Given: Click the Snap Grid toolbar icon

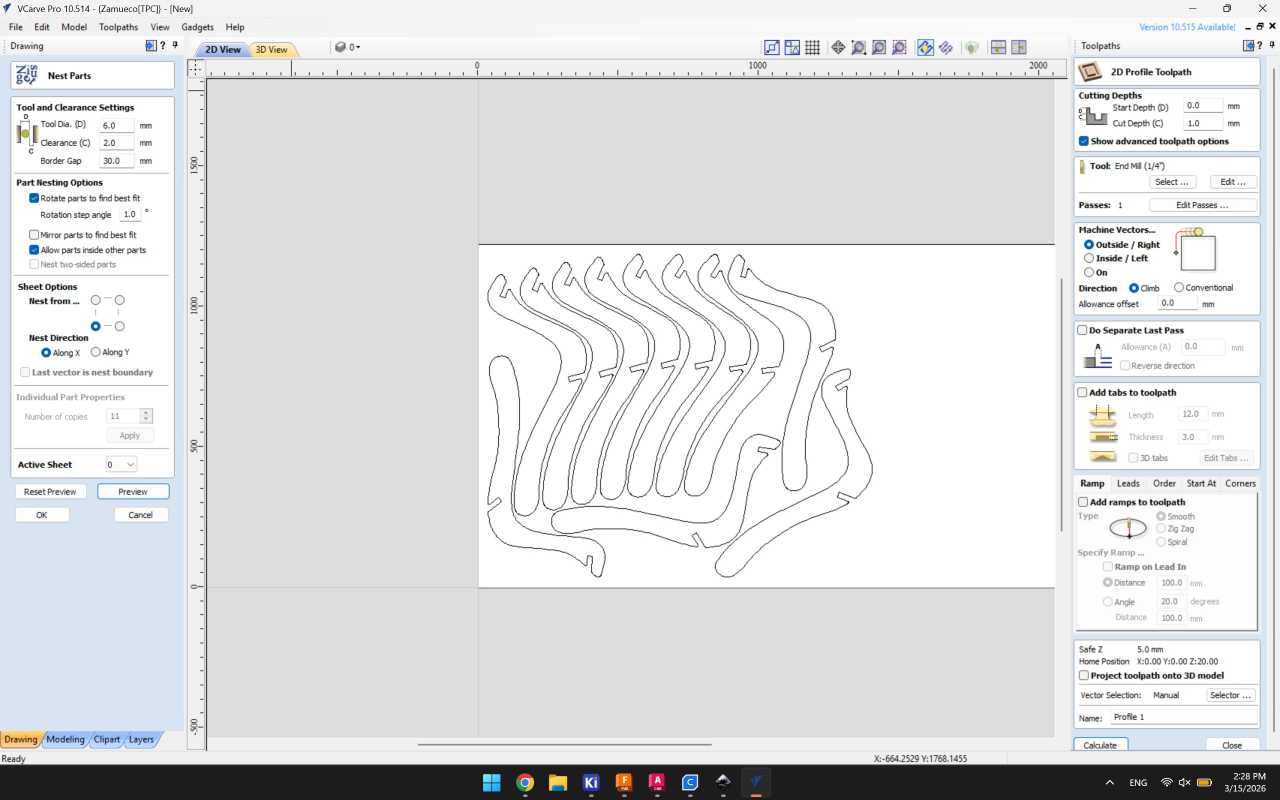Looking at the screenshot, I should click(x=813, y=47).
